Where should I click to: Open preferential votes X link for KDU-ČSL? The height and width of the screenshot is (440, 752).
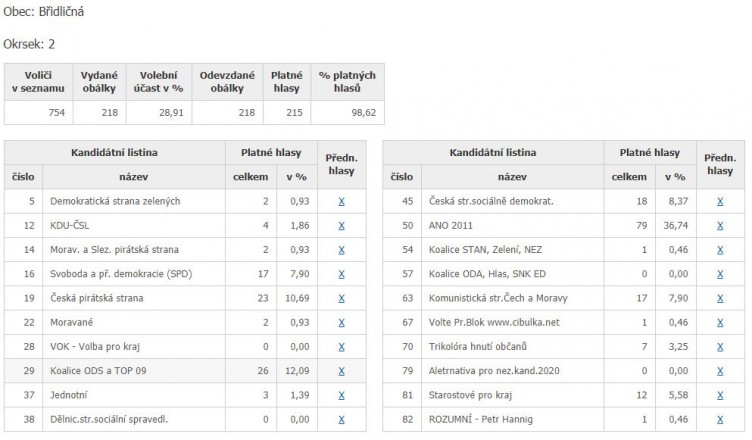[341, 226]
